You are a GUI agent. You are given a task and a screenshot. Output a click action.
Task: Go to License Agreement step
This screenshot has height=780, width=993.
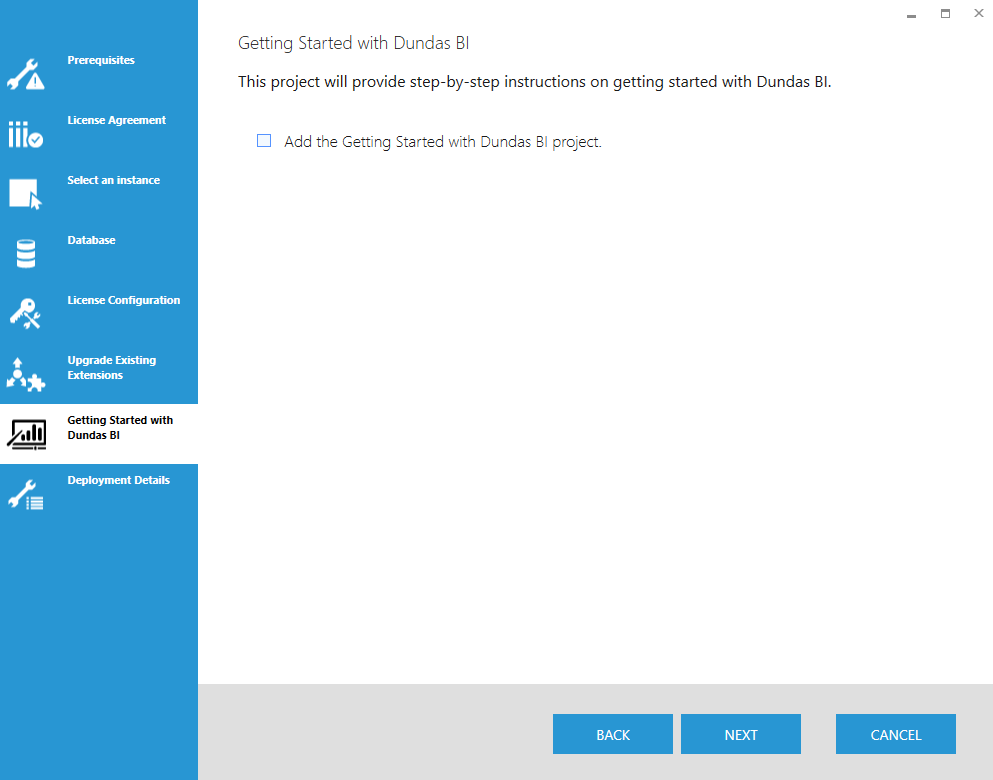(117, 120)
